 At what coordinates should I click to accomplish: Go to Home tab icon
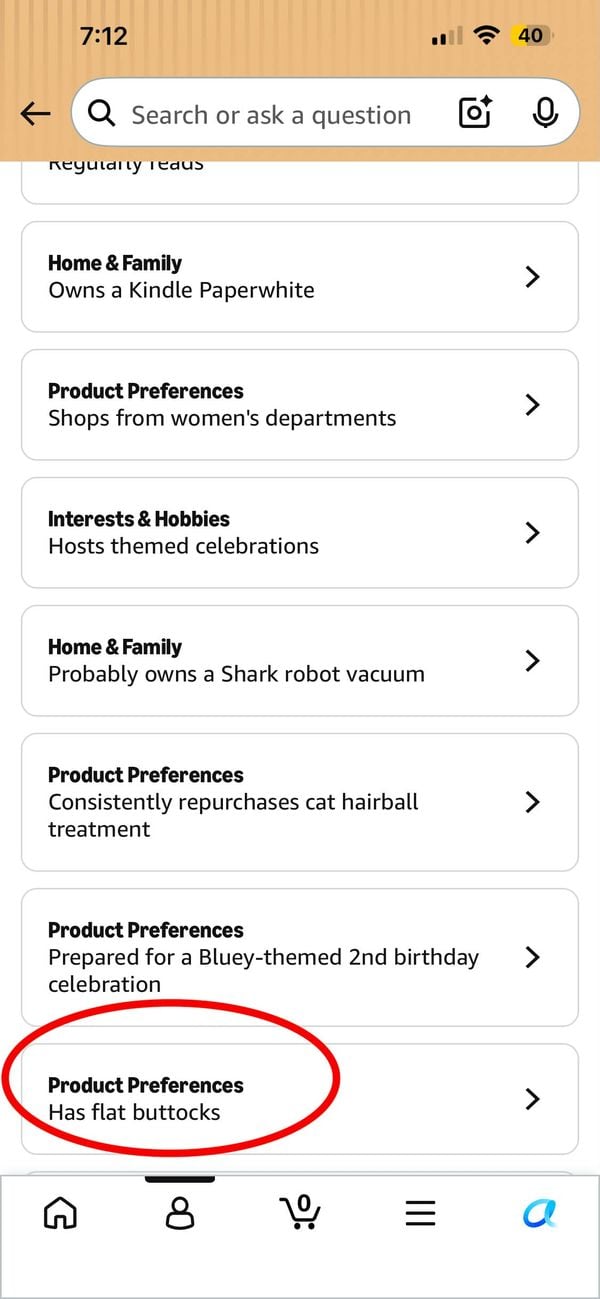[61, 1213]
